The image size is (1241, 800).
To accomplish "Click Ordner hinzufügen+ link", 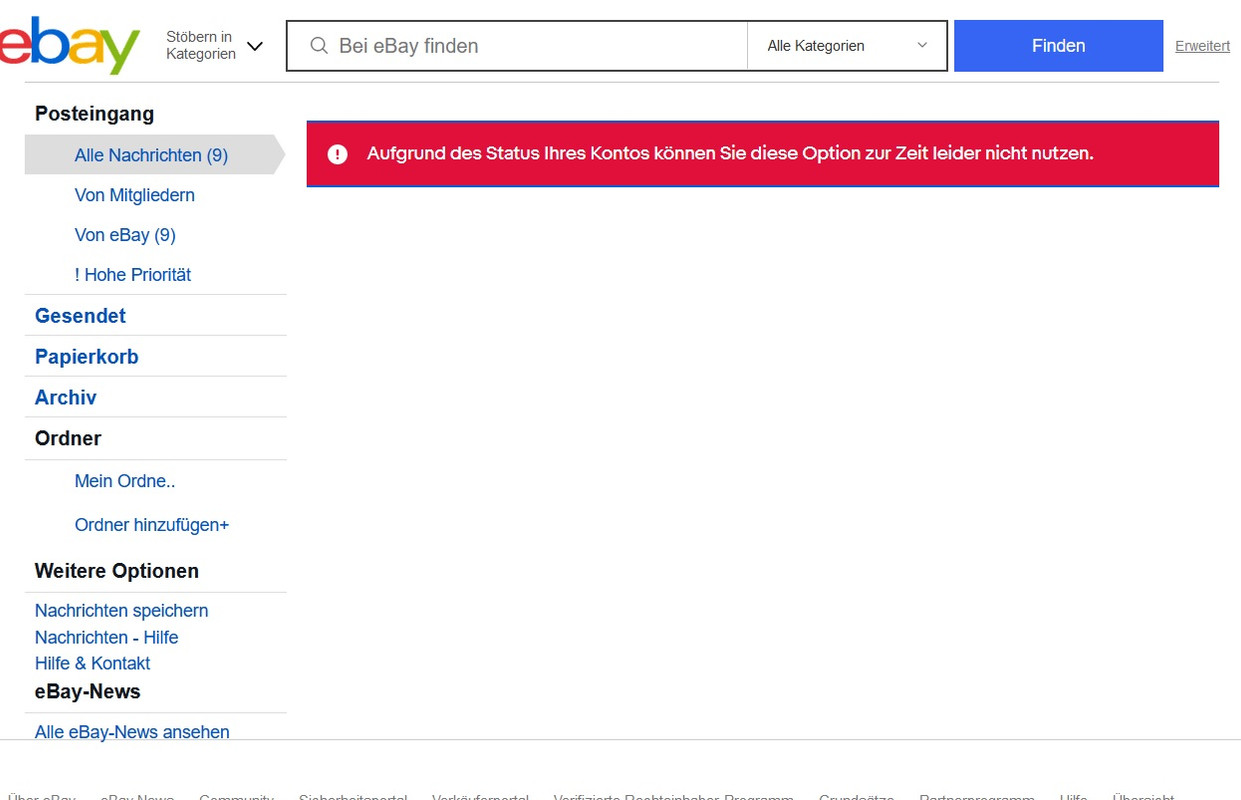I will coord(152,525).
